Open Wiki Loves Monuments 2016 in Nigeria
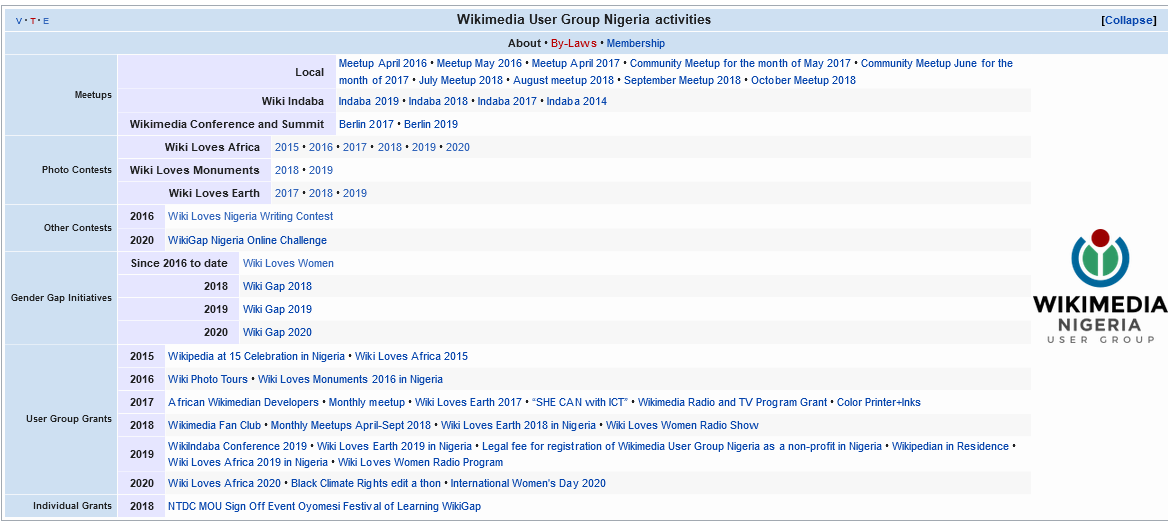 coord(350,379)
